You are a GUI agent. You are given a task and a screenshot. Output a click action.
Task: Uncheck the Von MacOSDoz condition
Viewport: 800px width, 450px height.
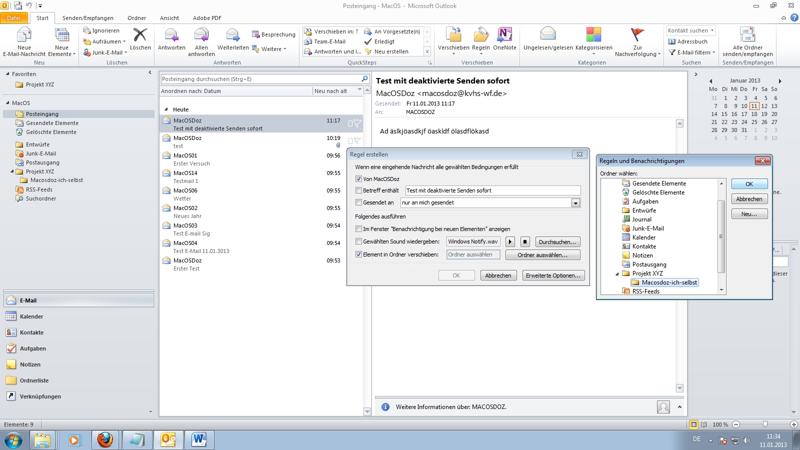tap(359, 179)
